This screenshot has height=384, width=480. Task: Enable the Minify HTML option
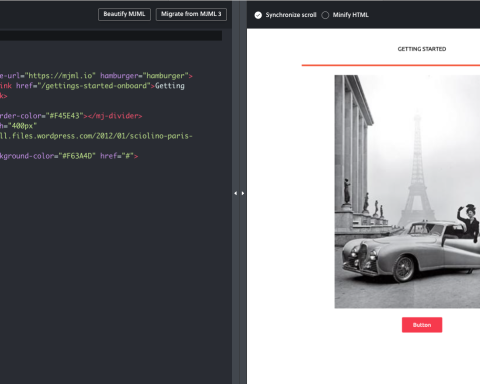click(x=325, y=15)
